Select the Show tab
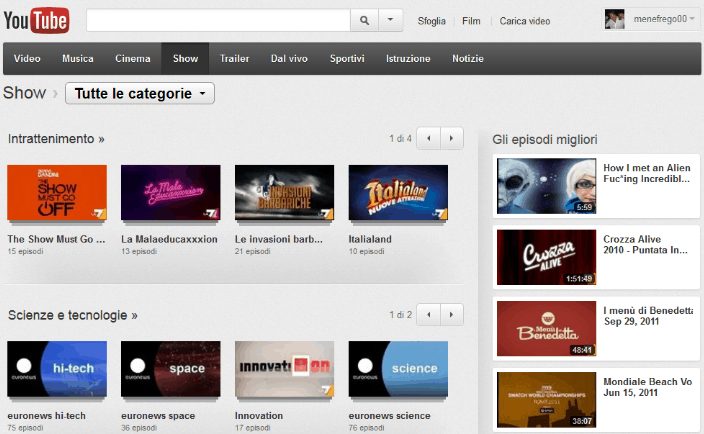The height and width of the screenshot is (434, 704). (185, 59)
